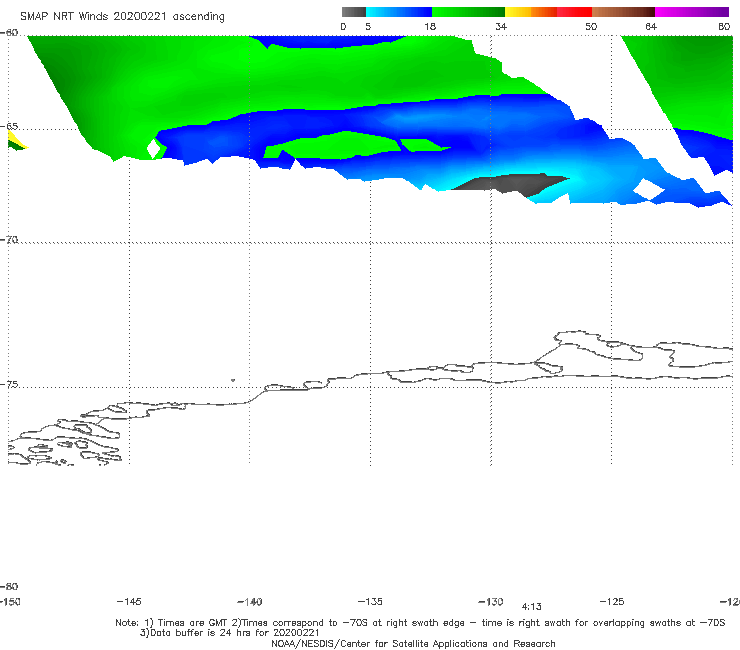Screen dimensions: 740x650
Task: Click the NOAA/NESDIS credit line
Action: click(413, 643)
